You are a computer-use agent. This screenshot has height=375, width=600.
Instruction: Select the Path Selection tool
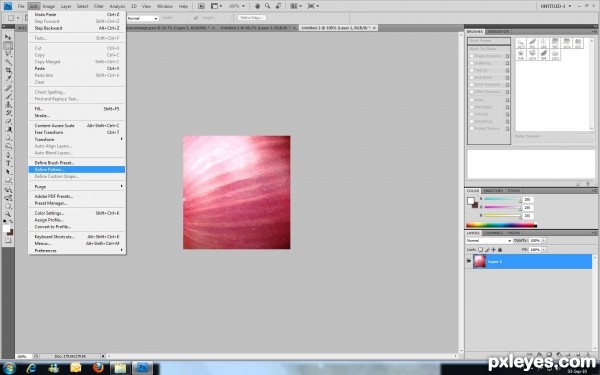tap(8, 172)
